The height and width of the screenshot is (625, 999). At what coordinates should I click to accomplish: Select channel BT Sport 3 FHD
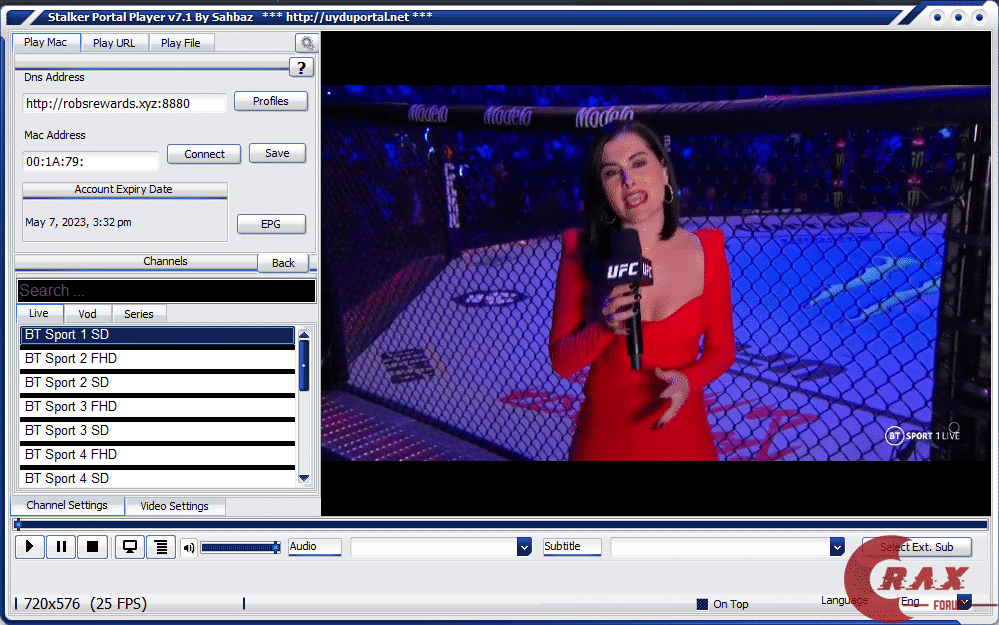[x=157, y=406]
